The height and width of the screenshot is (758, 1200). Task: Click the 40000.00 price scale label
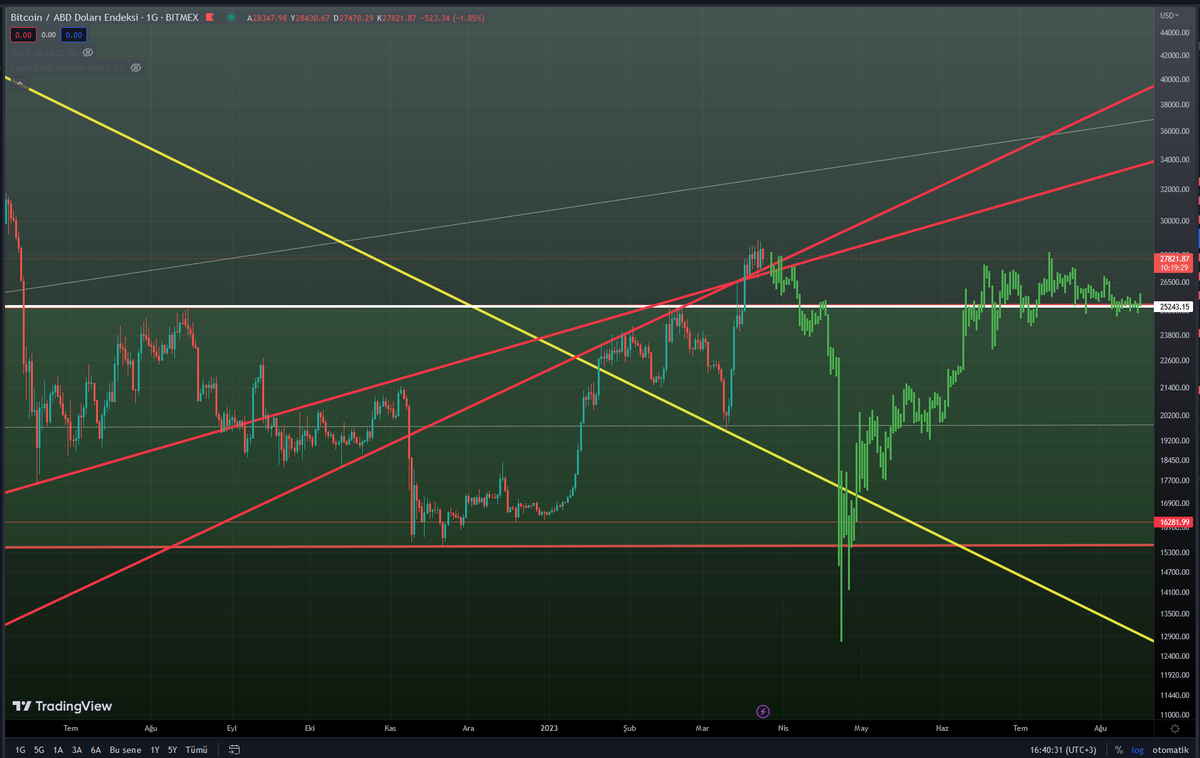(x=1174, y=80)
